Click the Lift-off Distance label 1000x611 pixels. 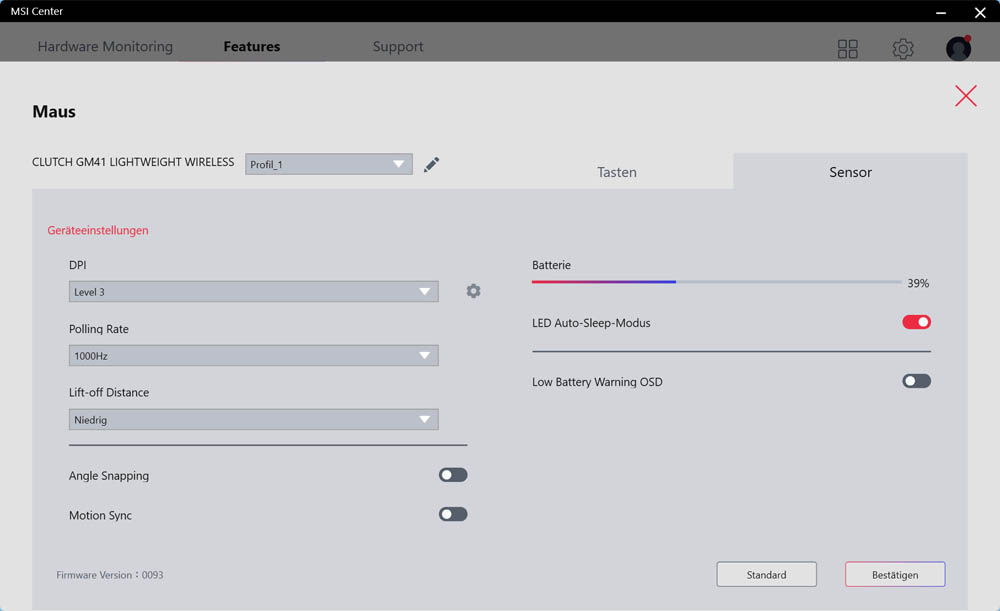point(109,392)
